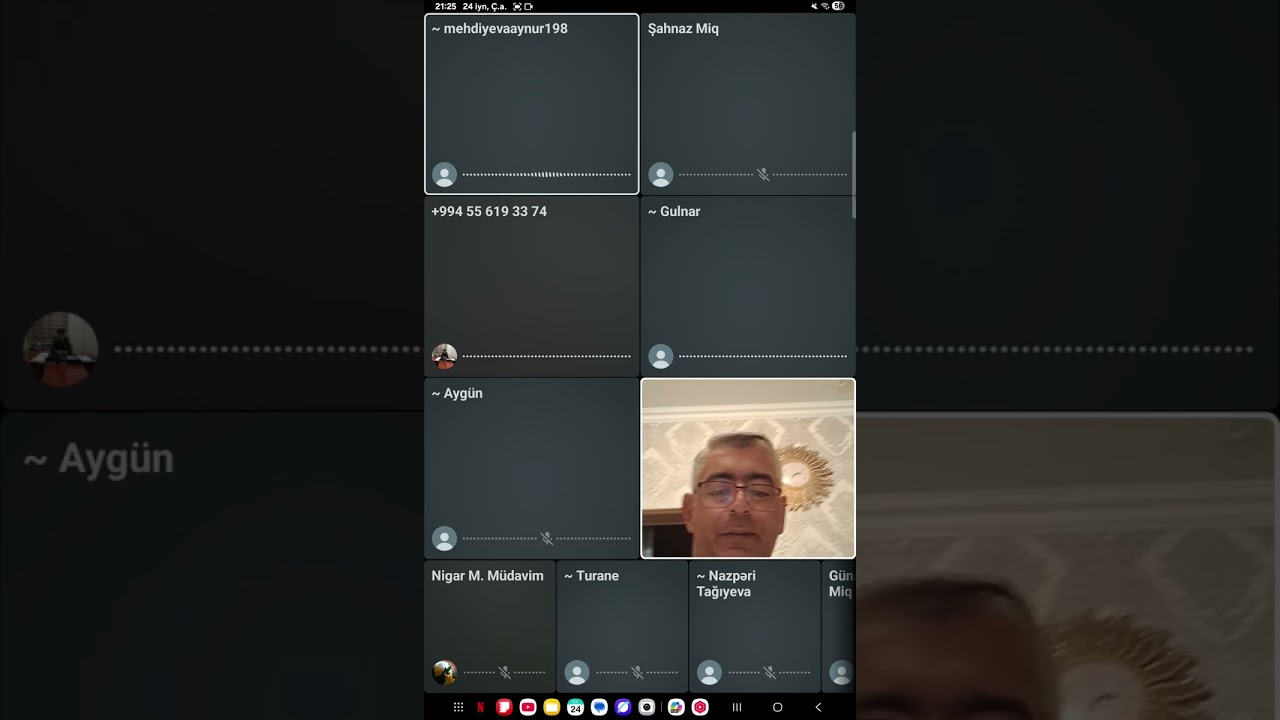Viewport: 1280px width, 720px height.
Task: Open the red screen recorder app
Action: [700, 707]
